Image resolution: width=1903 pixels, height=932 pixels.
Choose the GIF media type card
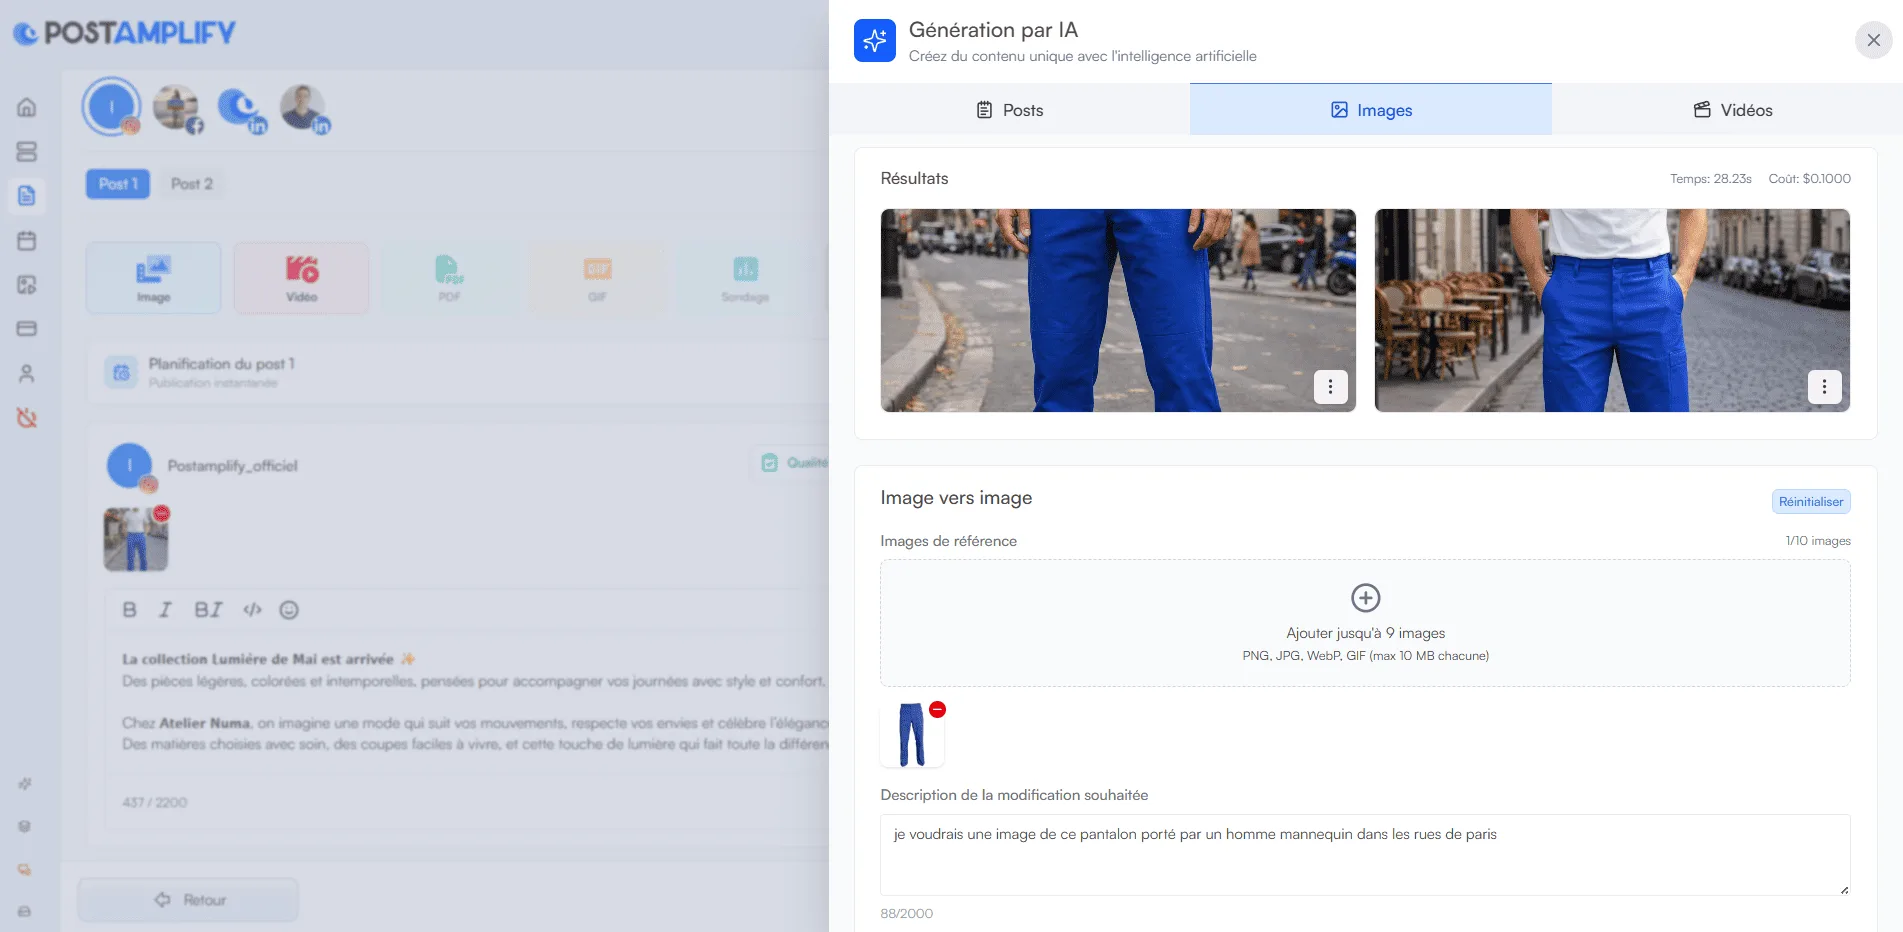click(x=597, y=278)
